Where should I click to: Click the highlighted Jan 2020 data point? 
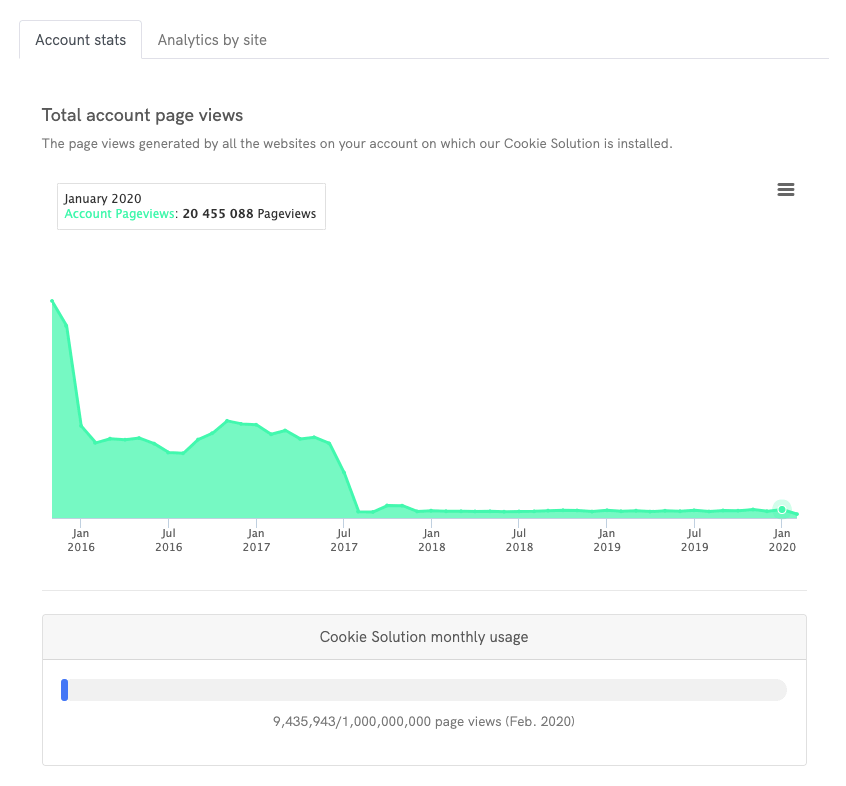[x=782, y=510]
